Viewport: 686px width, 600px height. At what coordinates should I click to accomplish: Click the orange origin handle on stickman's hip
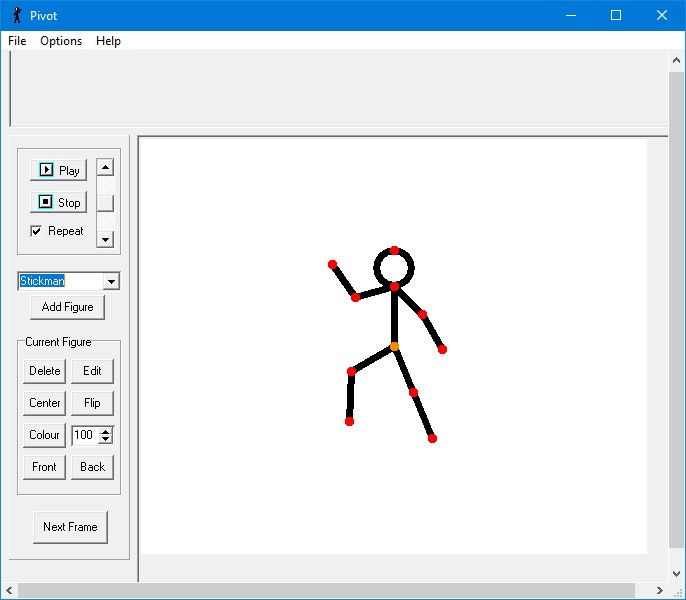point(394,347)
